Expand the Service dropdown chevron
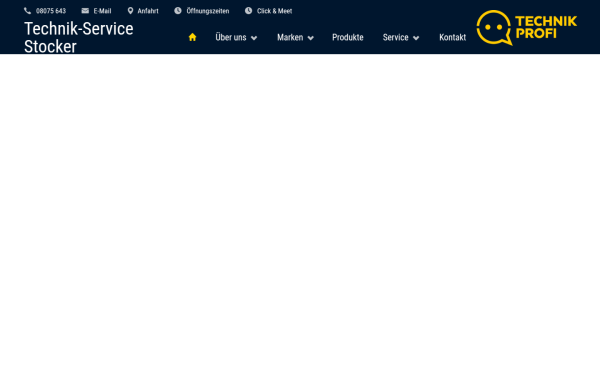The width and height of the screenshot is (600, 375). pos(416,38)
